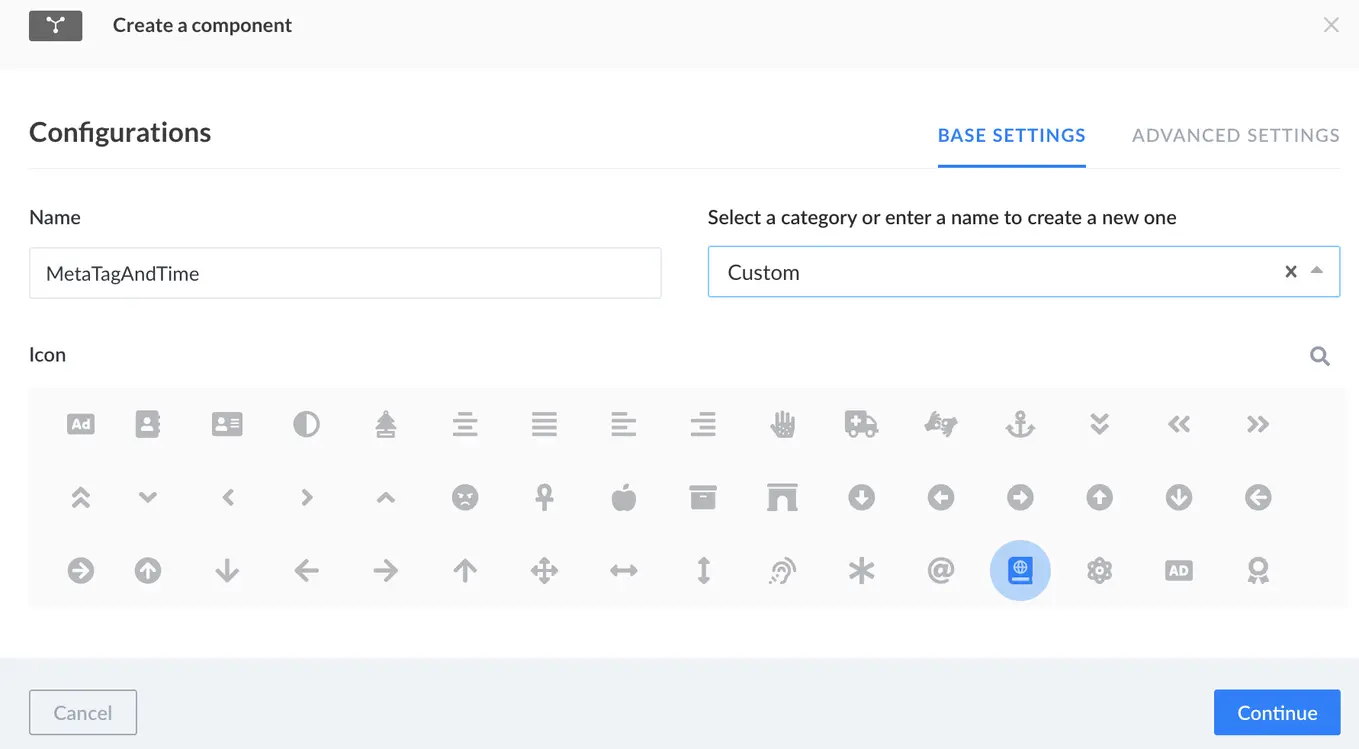The image size is (1359, 749).
Task: Choose the align-center icon
Action: tap(465, 423)
